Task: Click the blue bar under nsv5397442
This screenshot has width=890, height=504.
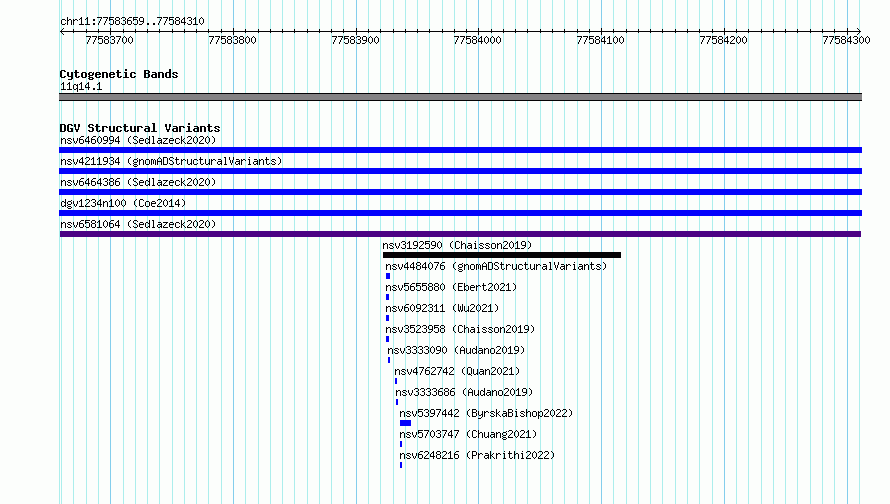Action: click(x=405, y=423)
